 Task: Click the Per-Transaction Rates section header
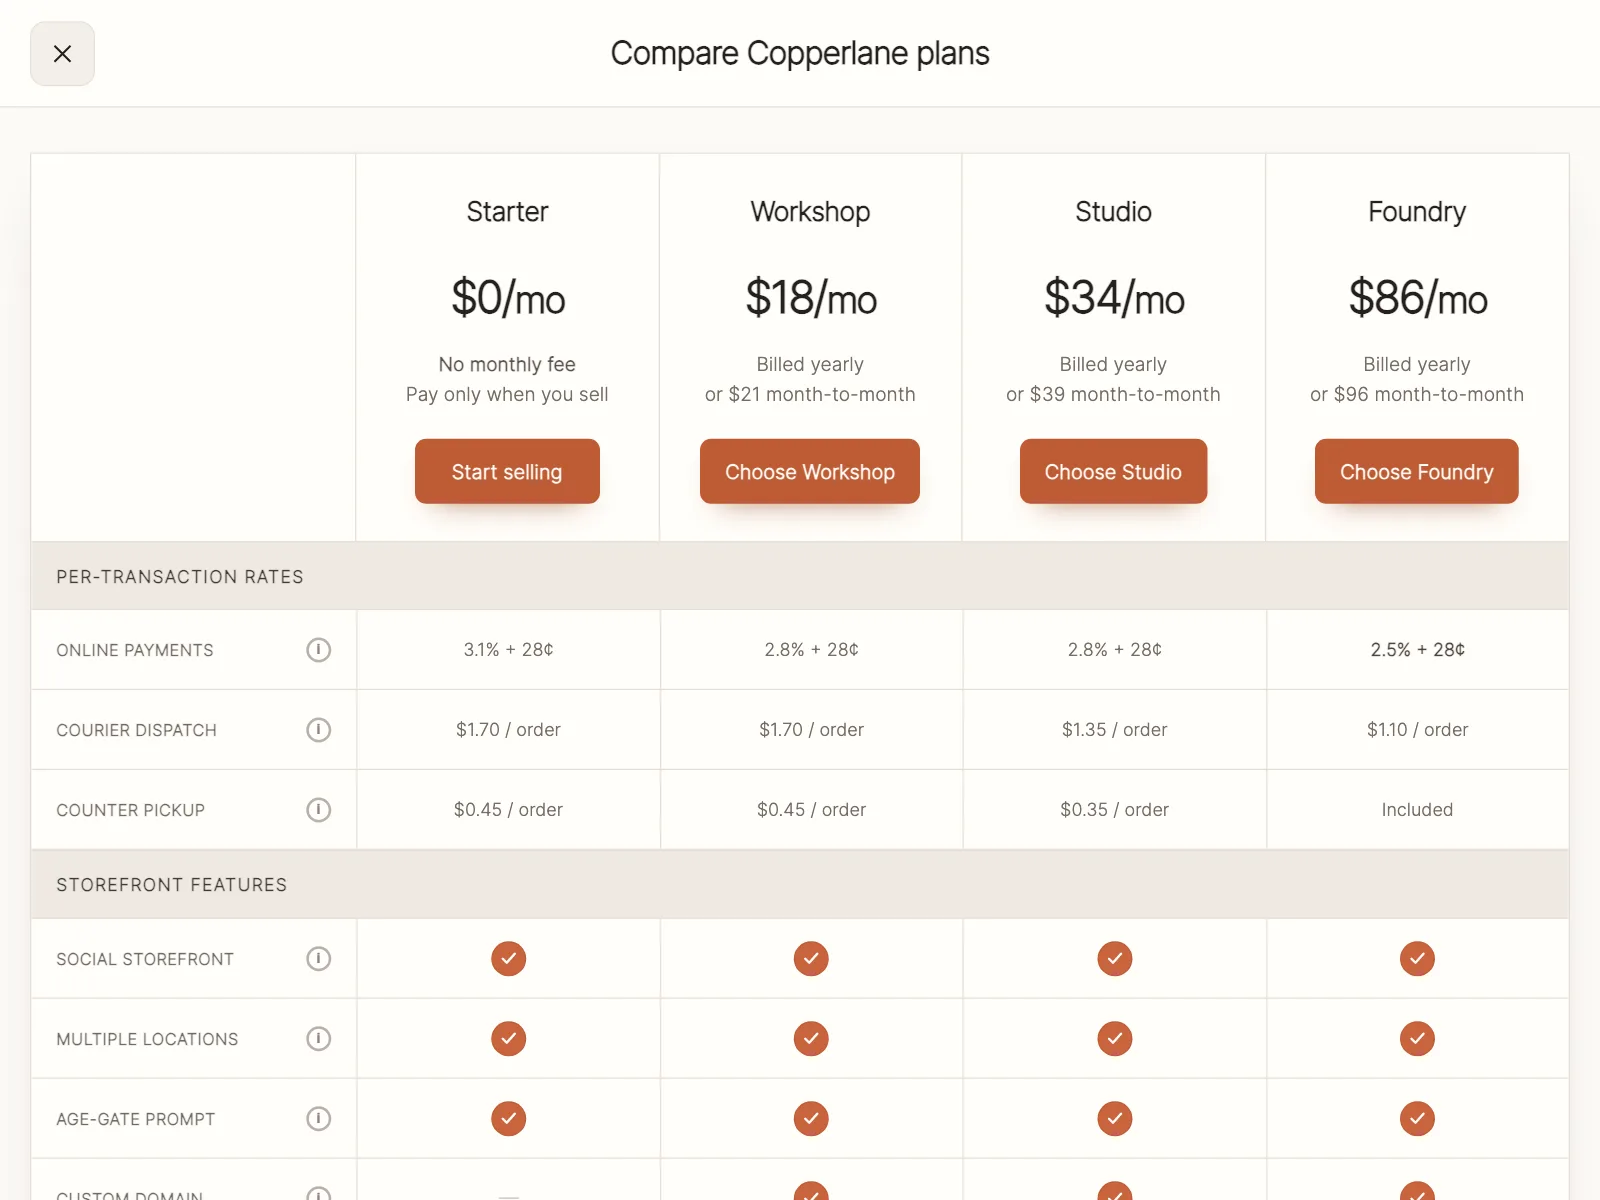click(800, 576)
